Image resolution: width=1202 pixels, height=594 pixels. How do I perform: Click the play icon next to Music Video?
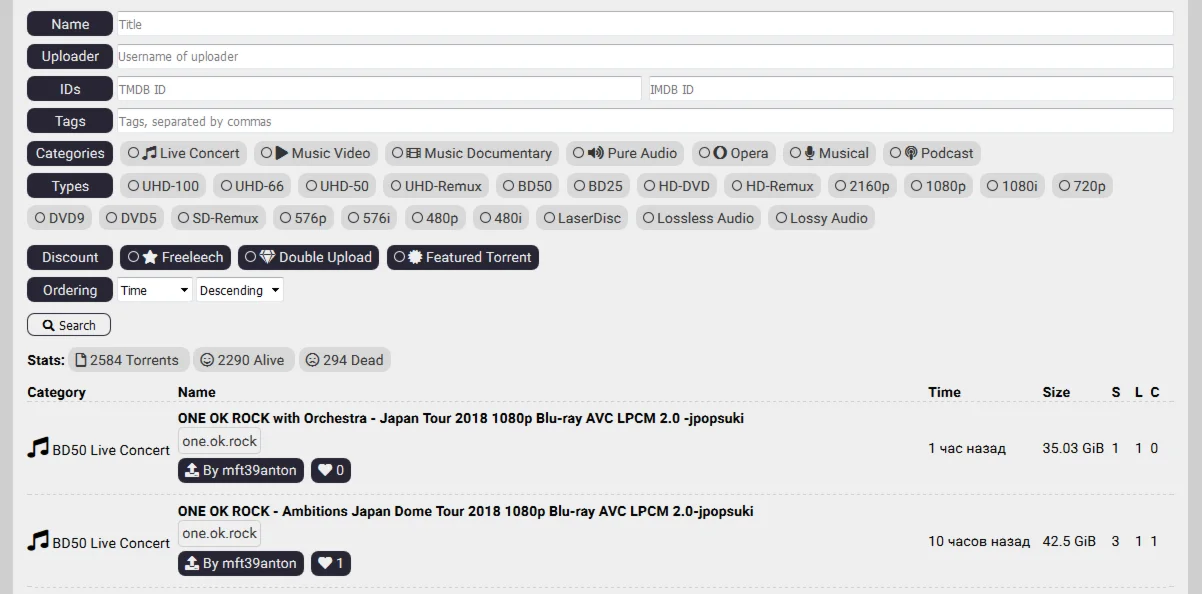pos(282,153)
